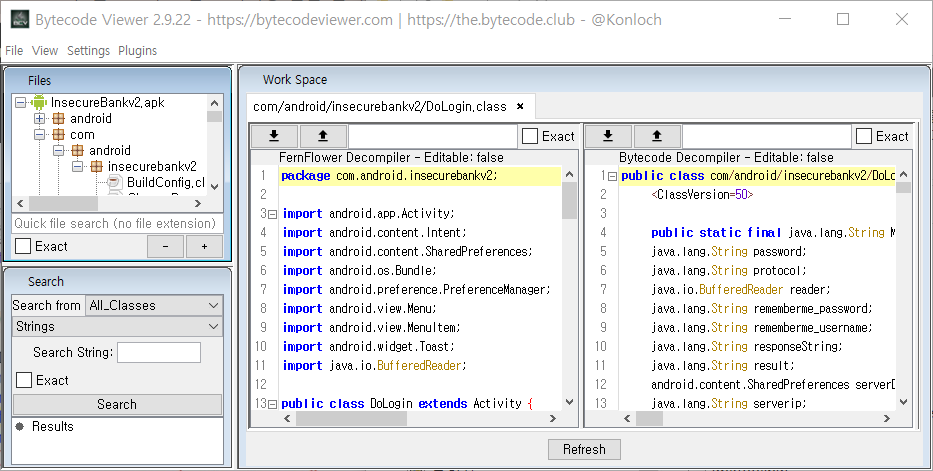
Task: Click the Results label in the Search panel
Action: tap(52, 426)
